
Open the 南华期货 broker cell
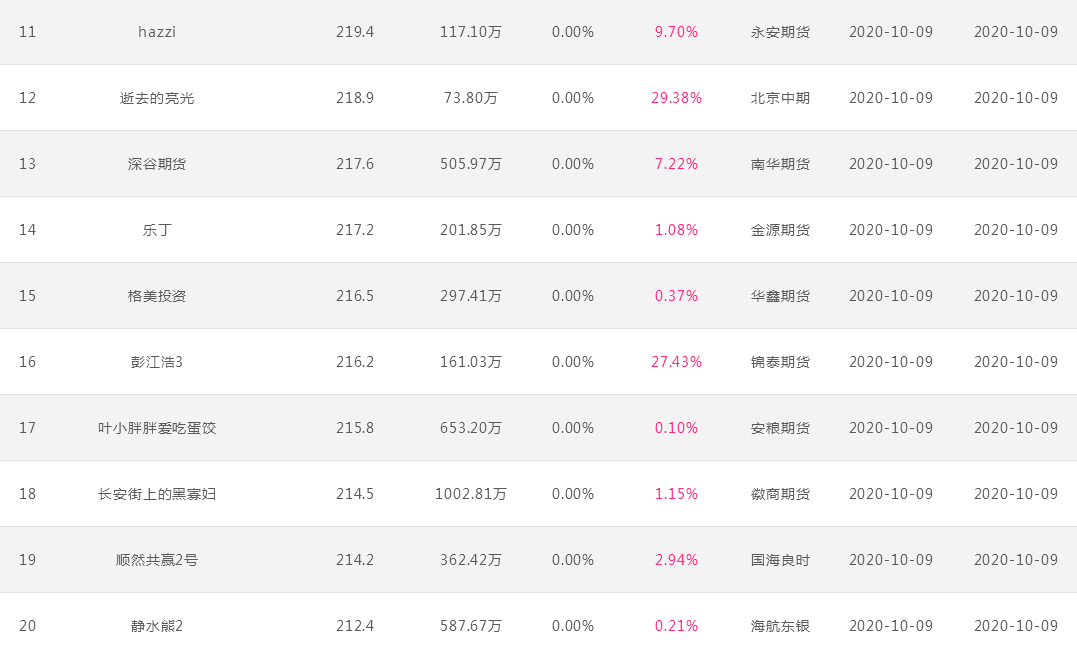point(780,163)
